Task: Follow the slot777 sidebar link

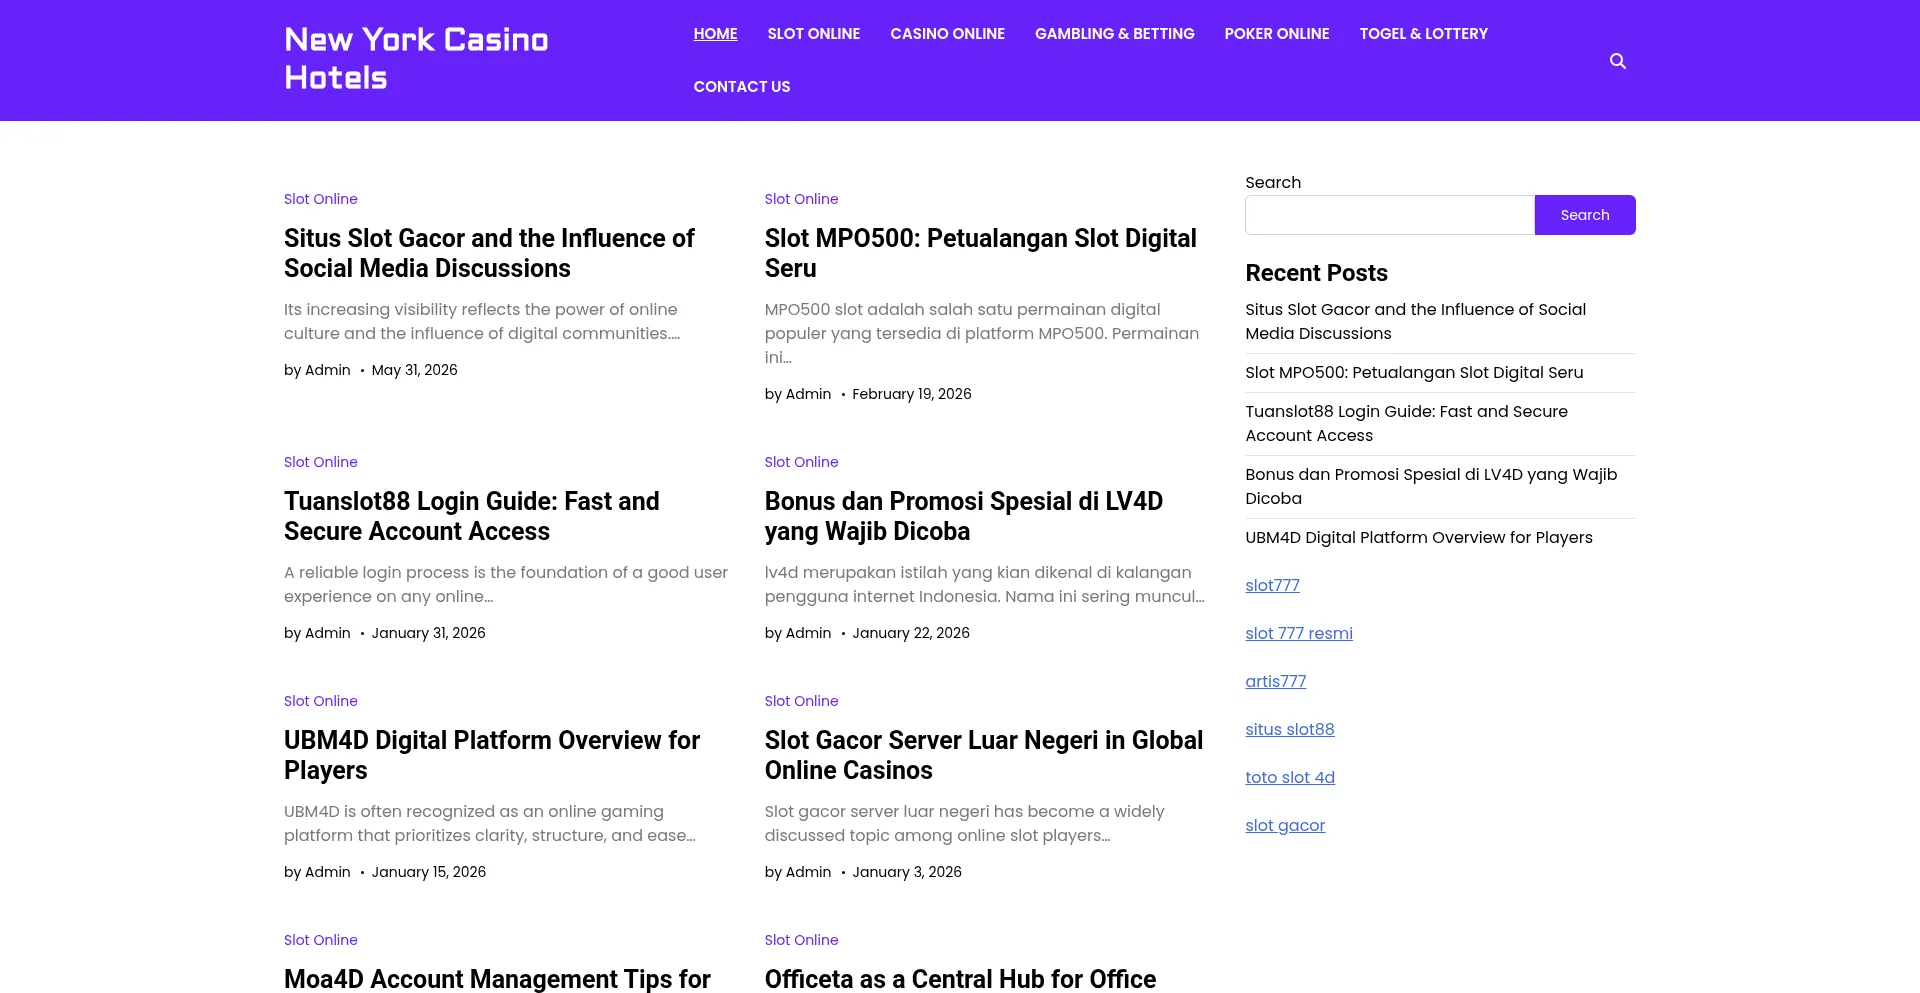Action: 1273,586
